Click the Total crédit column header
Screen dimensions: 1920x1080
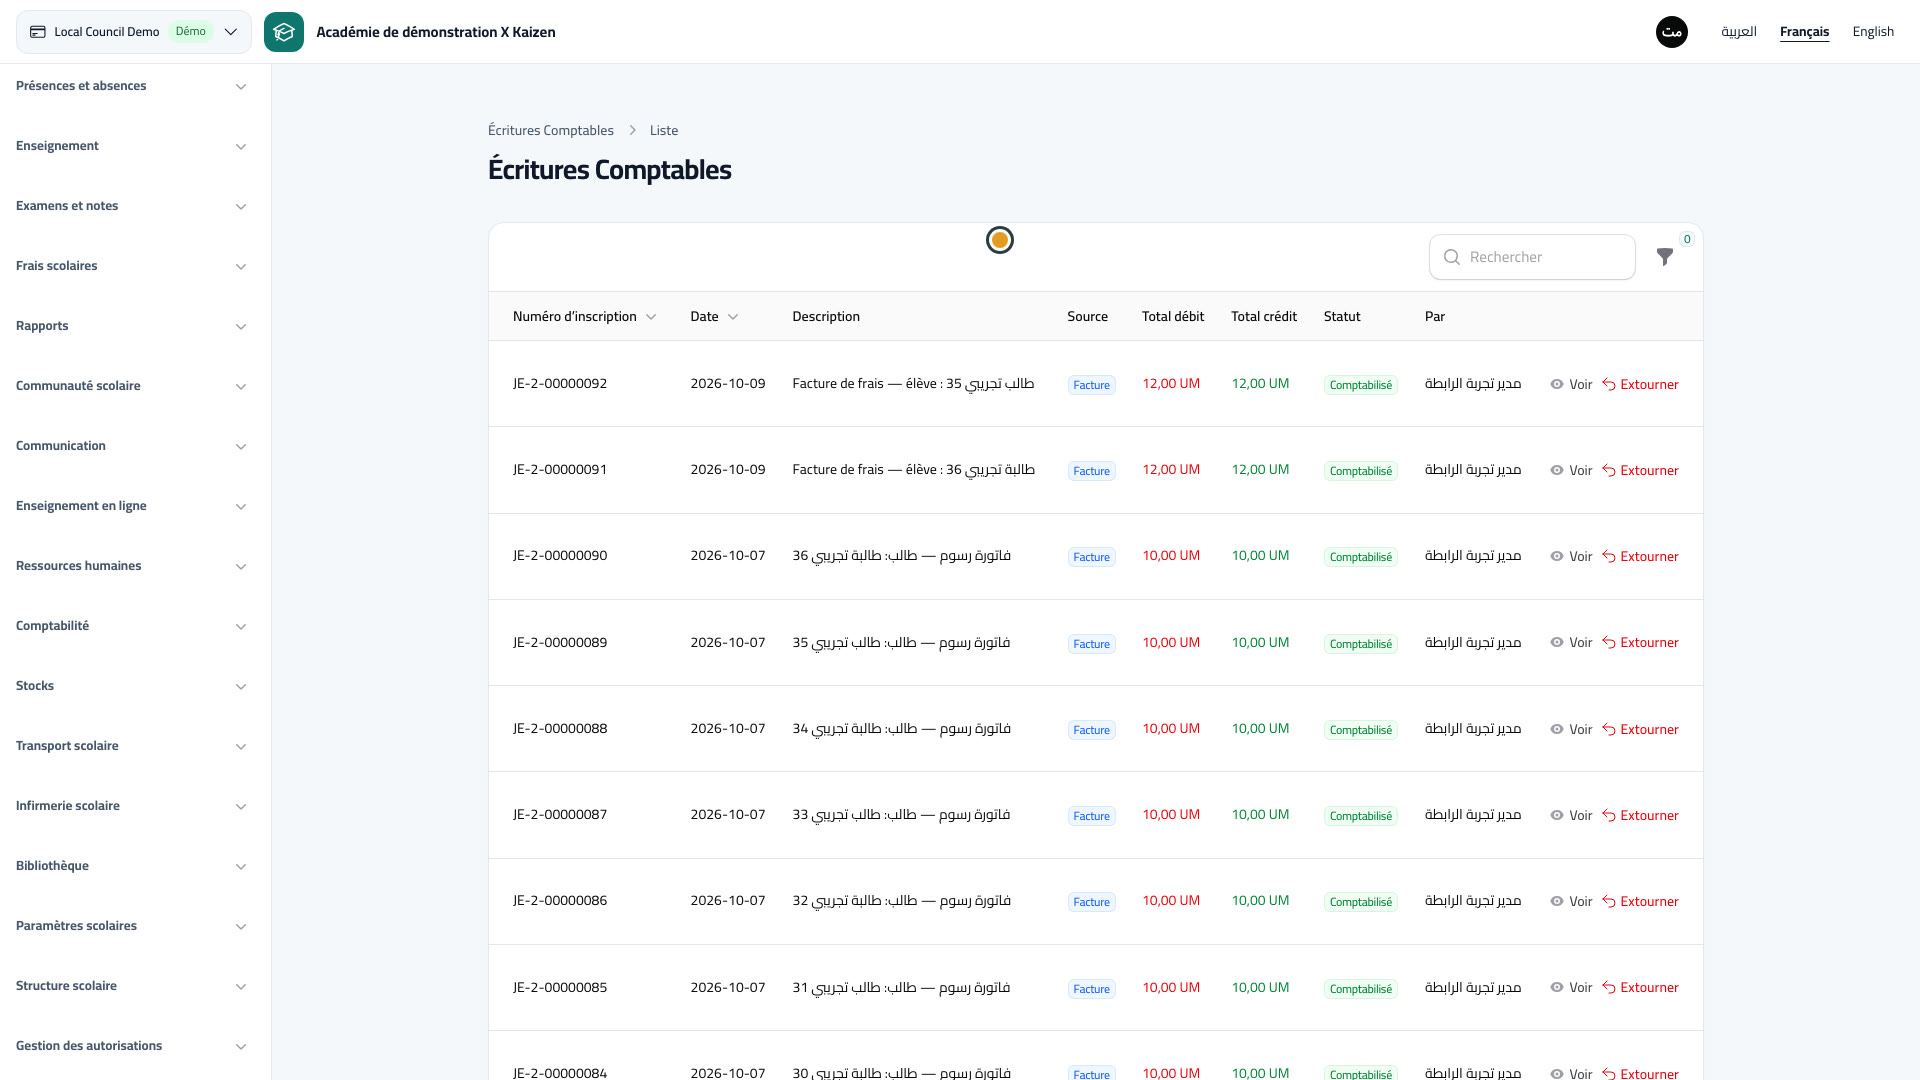pyautogui.click(x=1264, y=316)
